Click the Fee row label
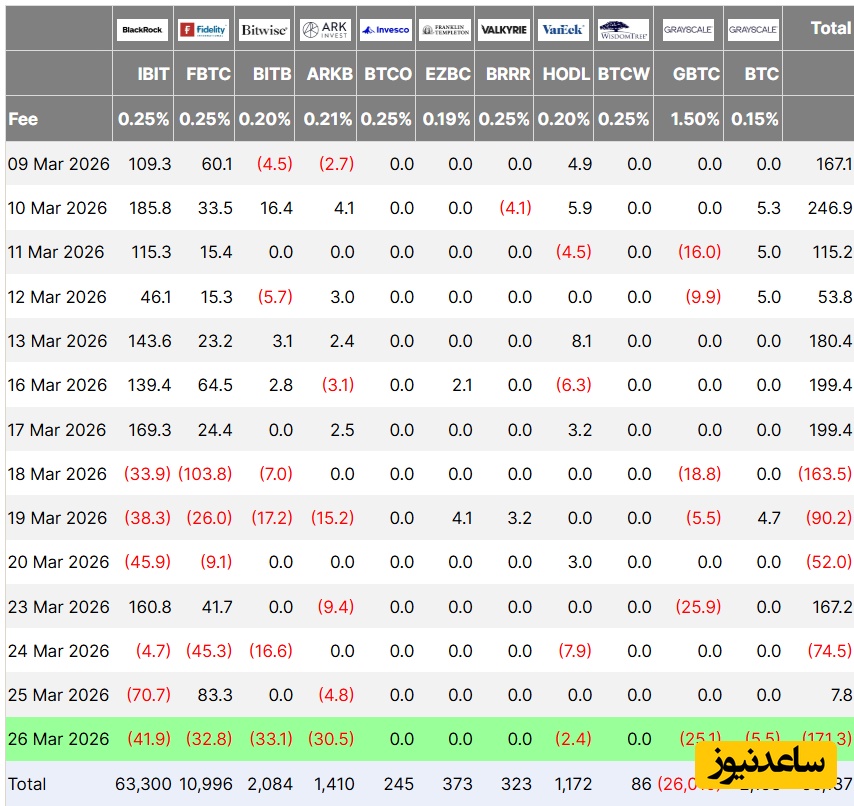This screenshot has height=806, width=854. [x=23, y=119]
